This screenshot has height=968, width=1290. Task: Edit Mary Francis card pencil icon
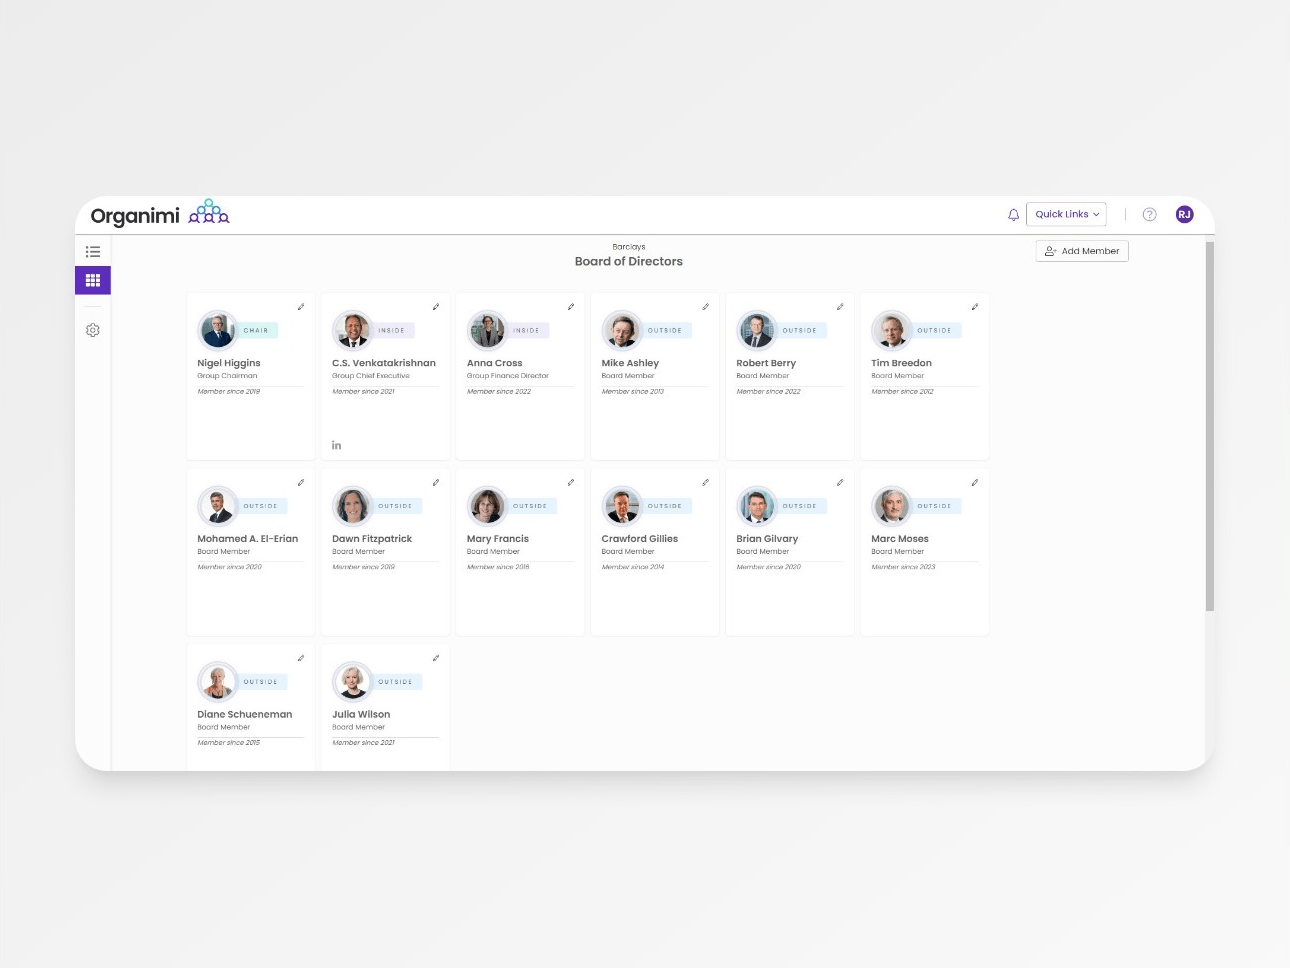(570, 483)
